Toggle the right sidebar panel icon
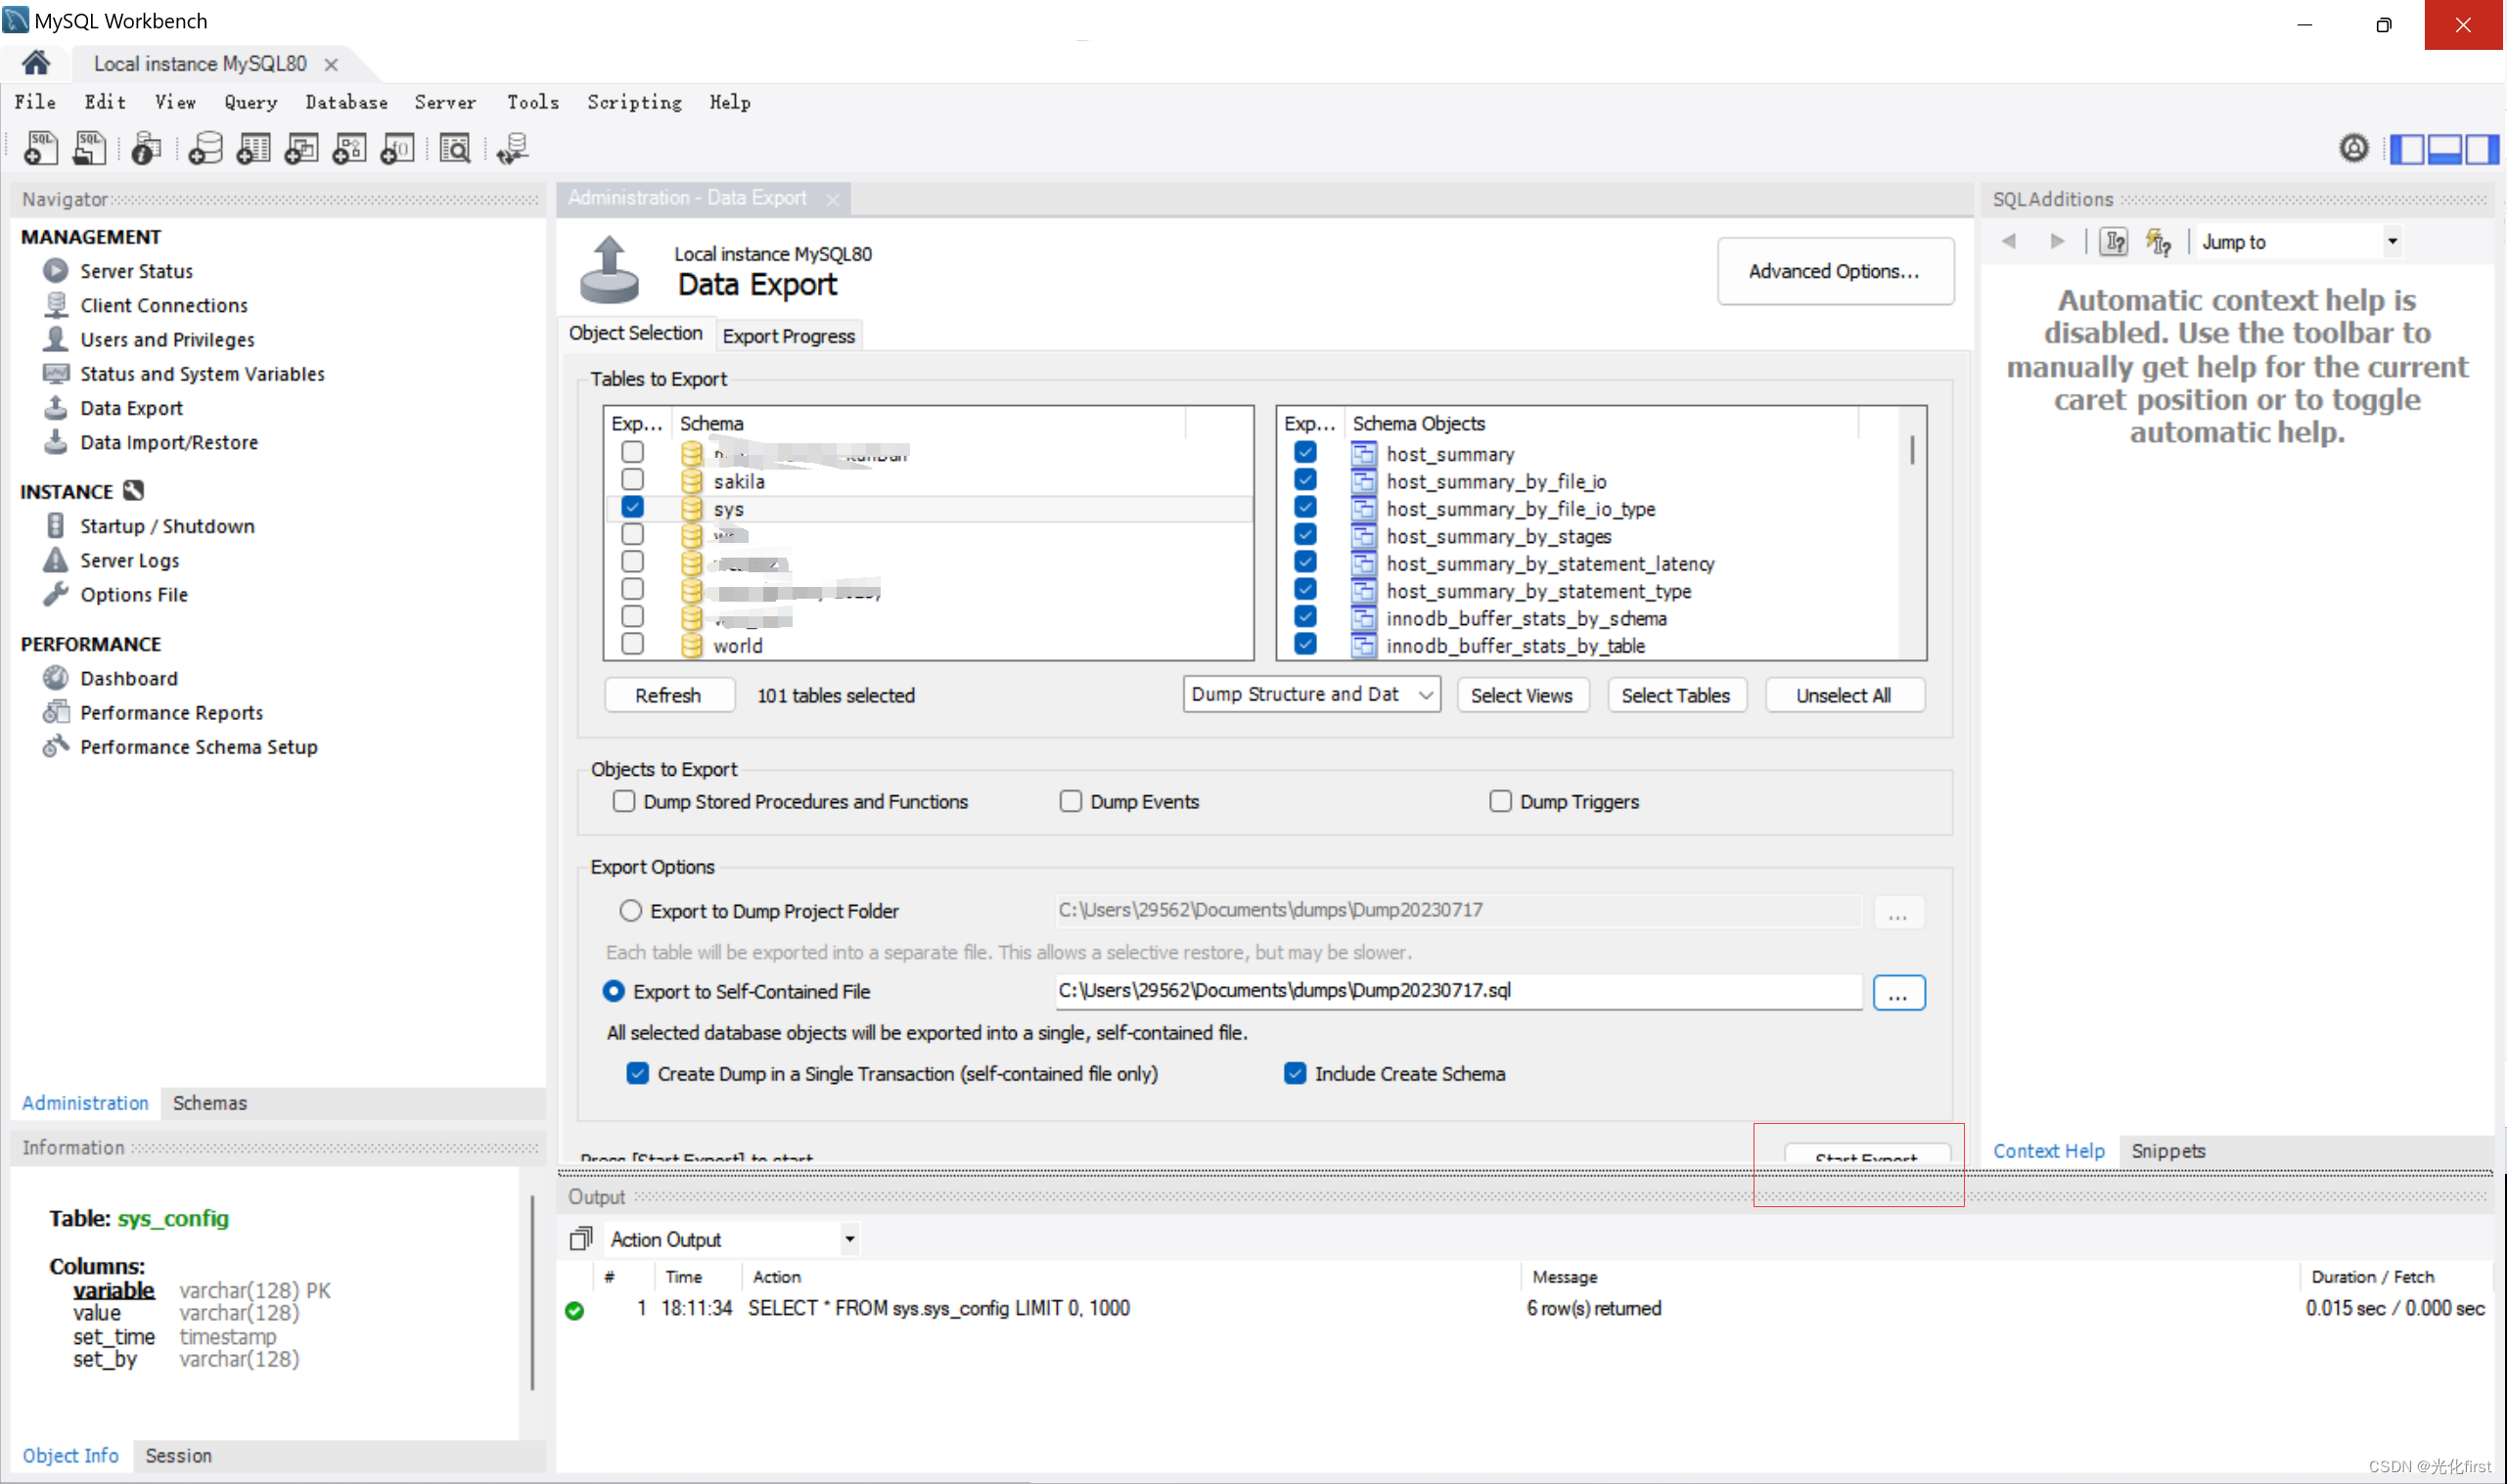The width and height of the screenshot is (2507, 1484). tap(2481, 149)
